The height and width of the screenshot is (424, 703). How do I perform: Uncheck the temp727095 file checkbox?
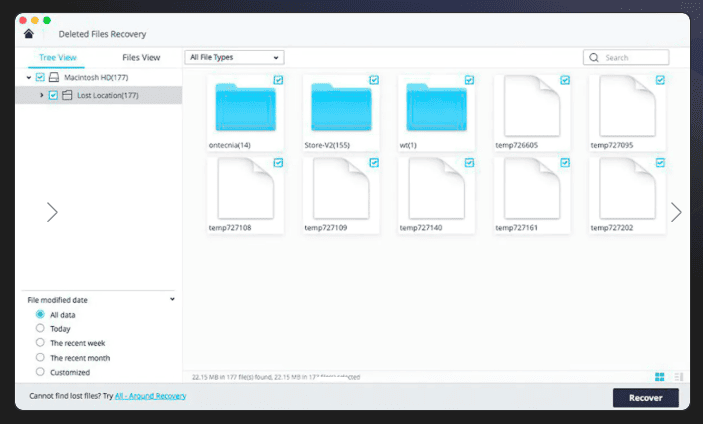[660, 80]
